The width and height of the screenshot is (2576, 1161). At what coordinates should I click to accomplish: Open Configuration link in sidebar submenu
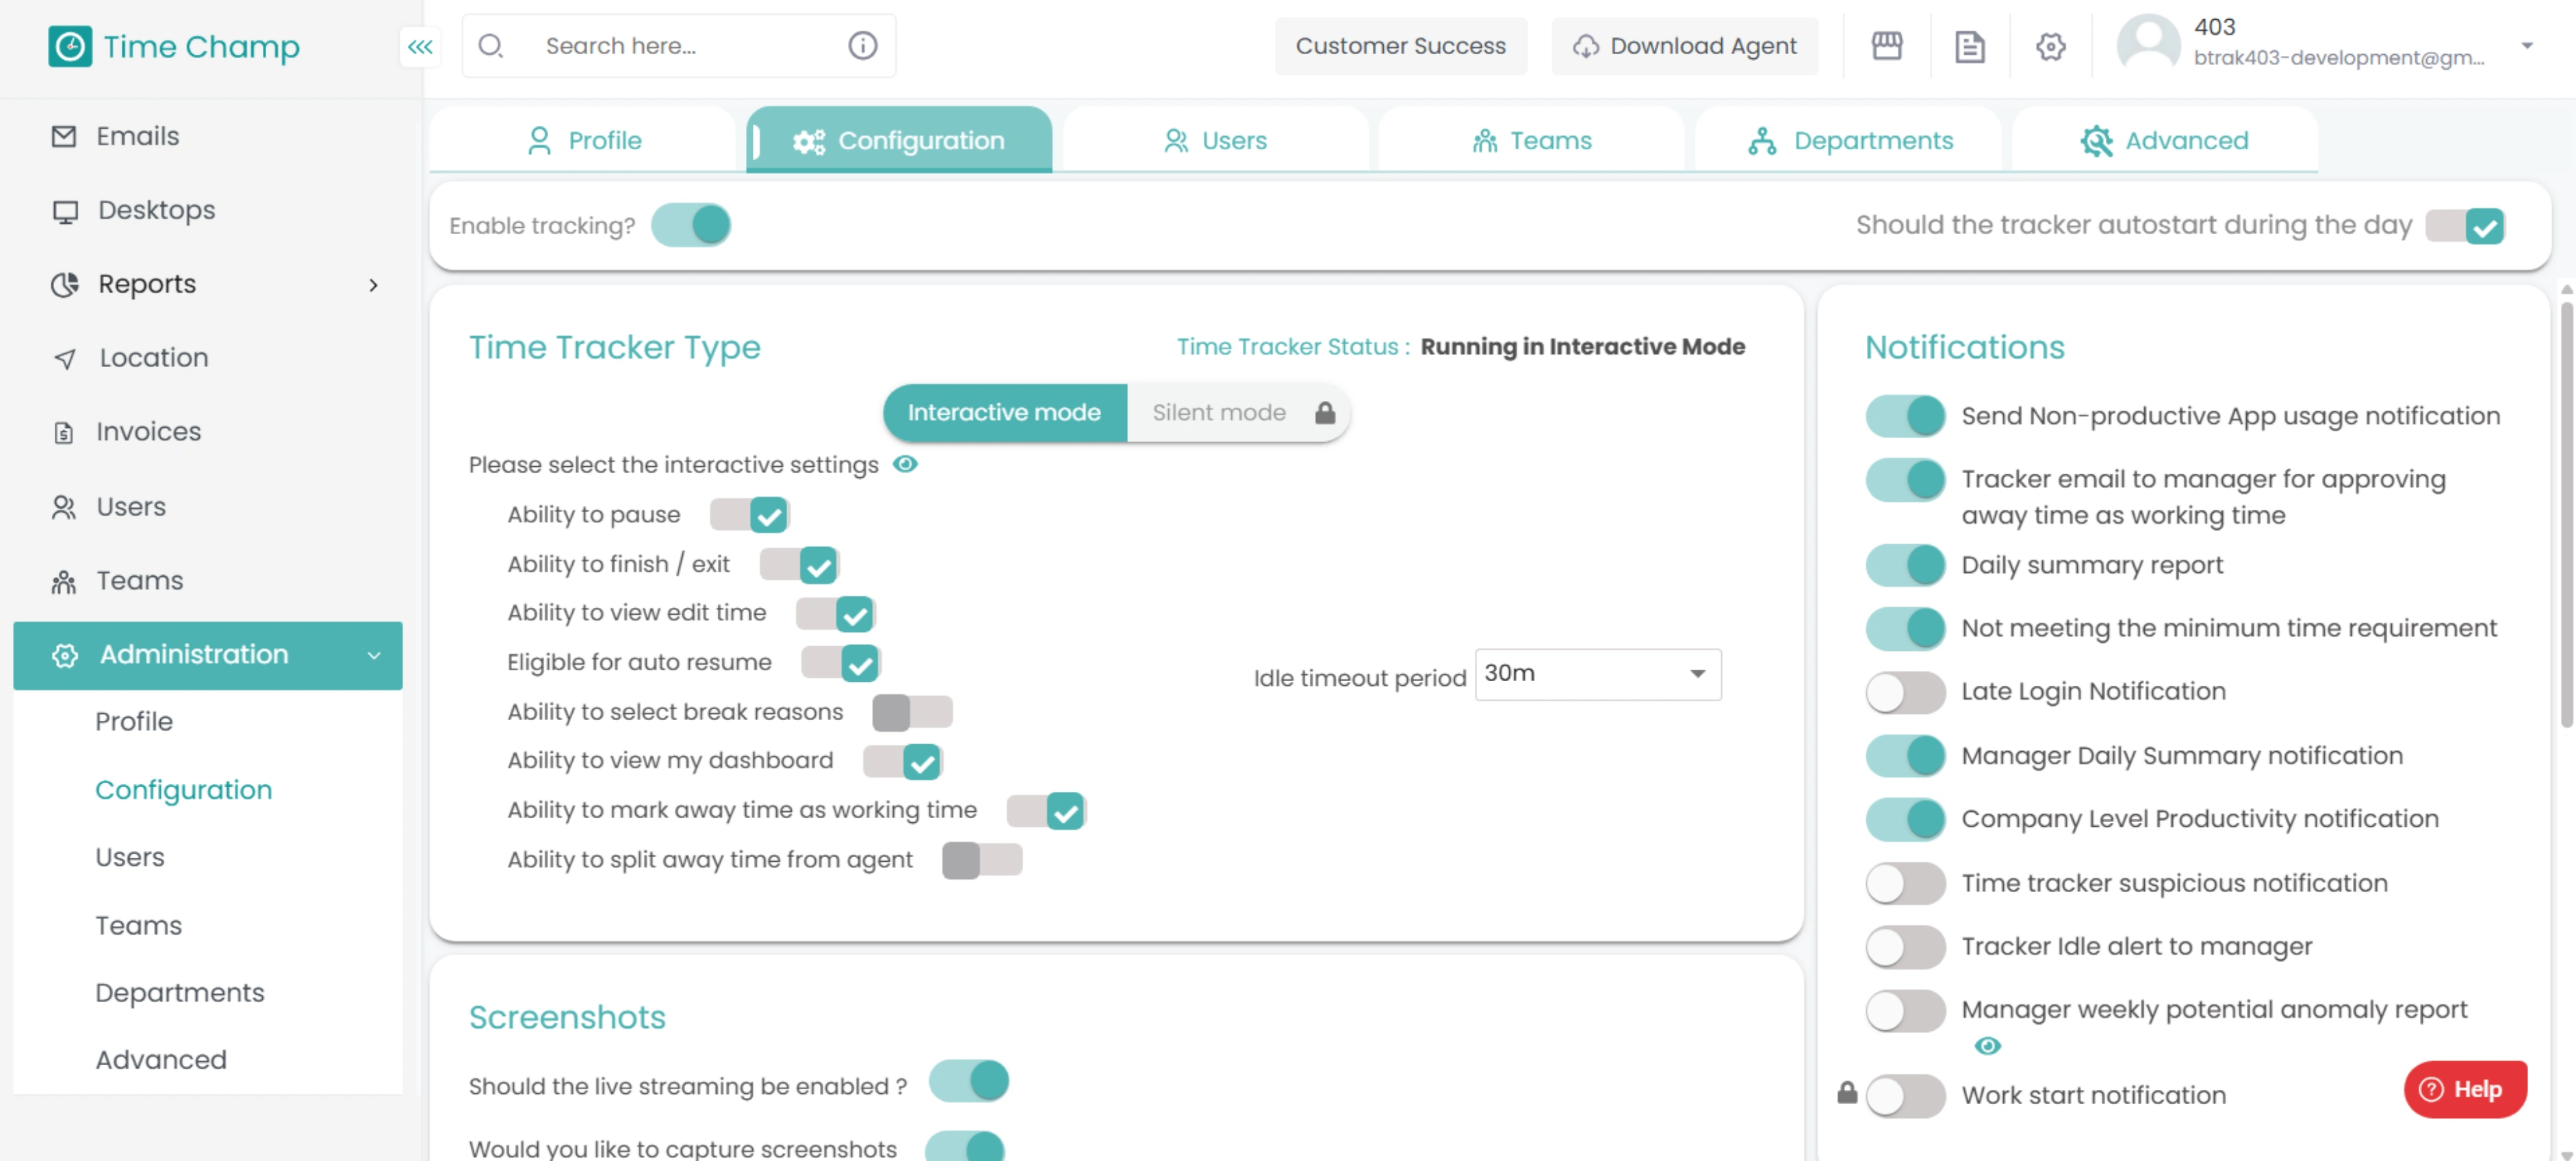click(183, 789)
